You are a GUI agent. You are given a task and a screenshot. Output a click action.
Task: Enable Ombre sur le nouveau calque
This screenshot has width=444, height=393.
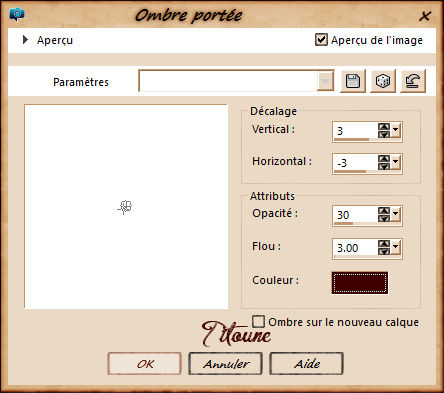coord(258,322)
